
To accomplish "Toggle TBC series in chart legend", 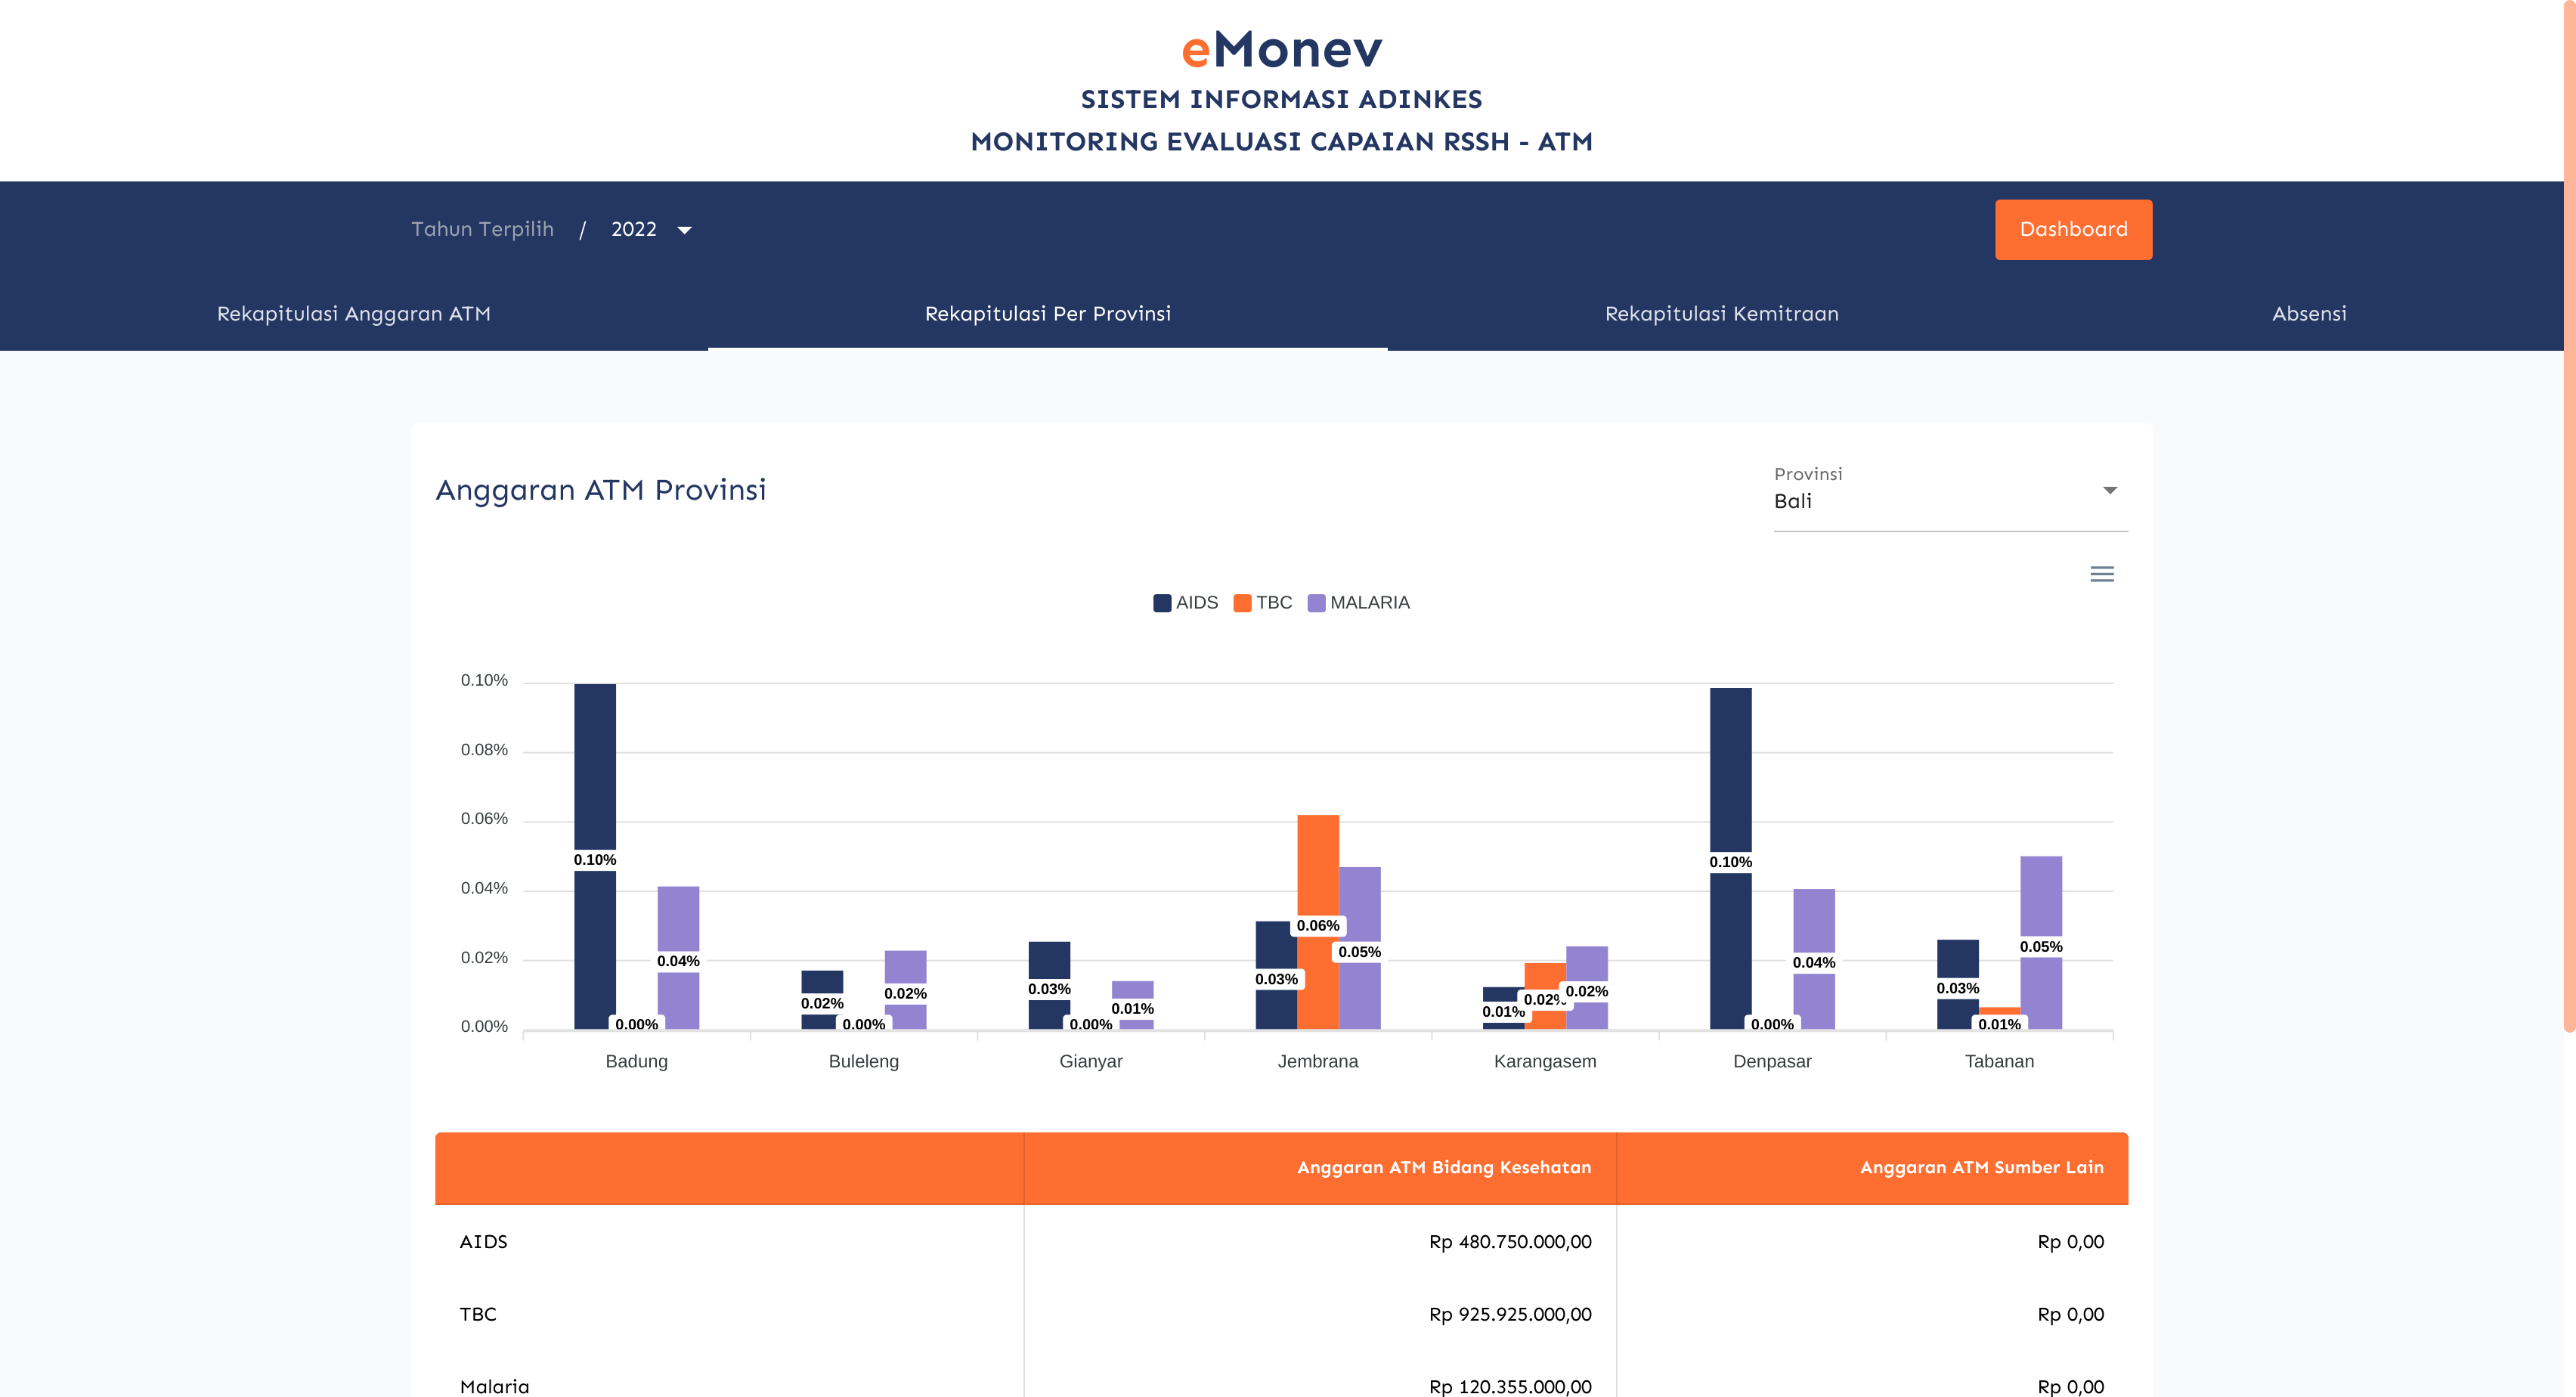I will (1273, 603).
